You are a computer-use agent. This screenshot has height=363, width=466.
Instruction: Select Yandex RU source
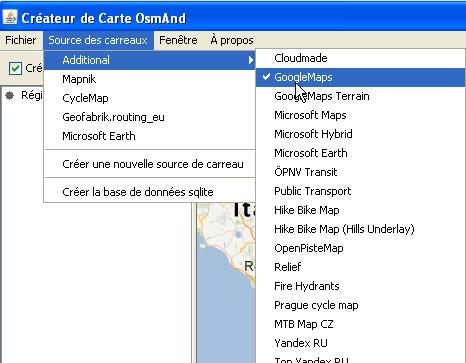pyautogui.click(x=360, y=343)
